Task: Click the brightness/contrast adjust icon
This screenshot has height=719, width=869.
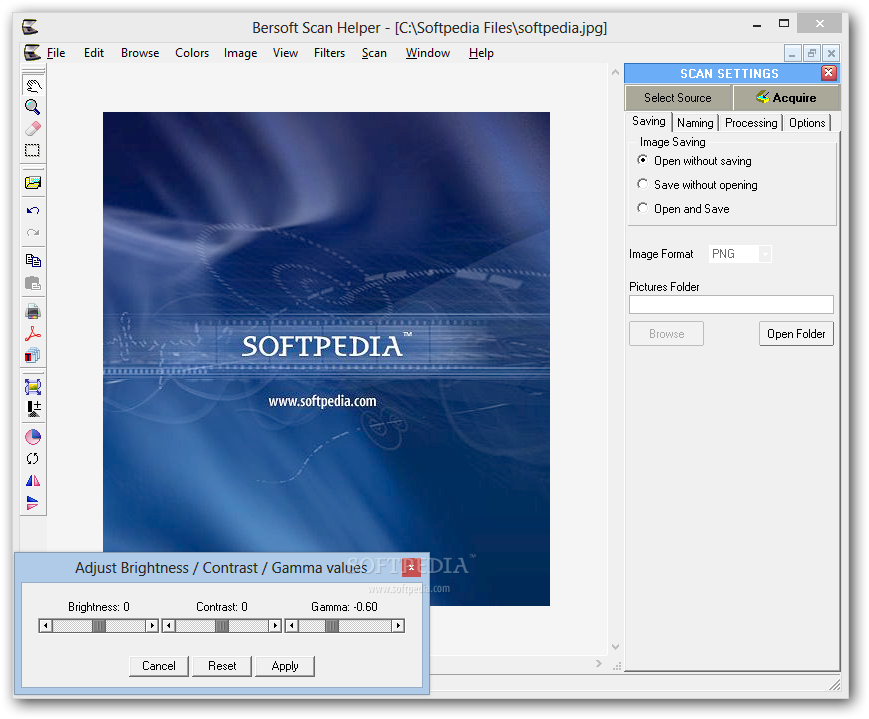Action: point(33,409)
